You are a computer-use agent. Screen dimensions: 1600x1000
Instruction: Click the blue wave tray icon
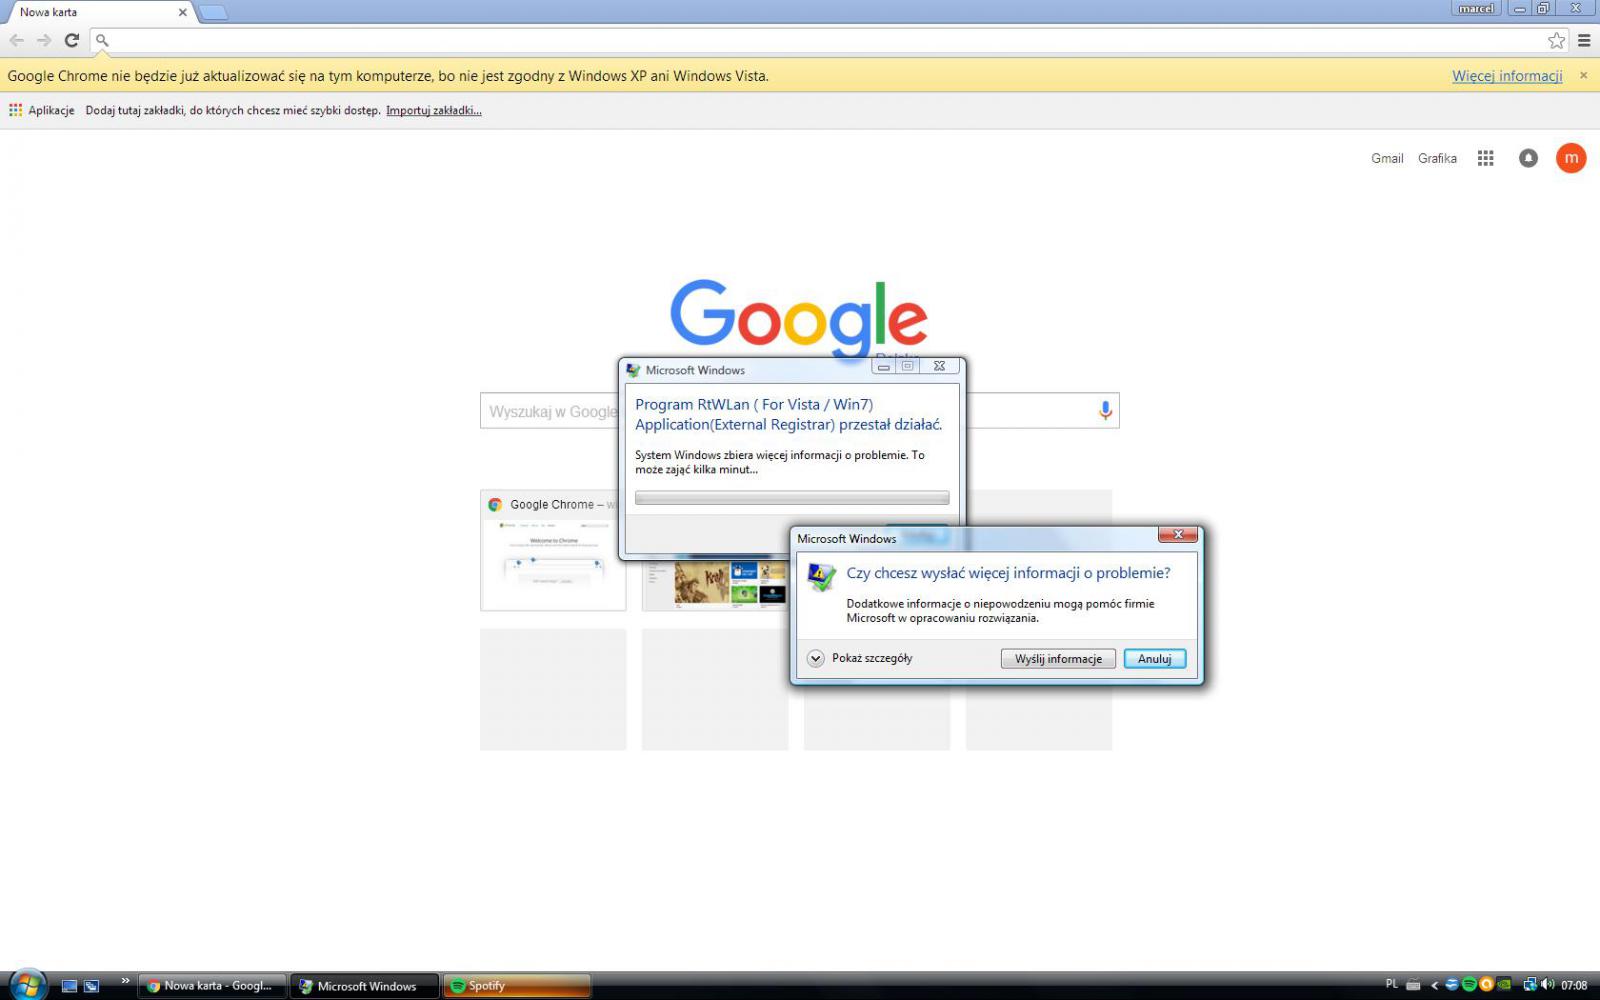(1452, 985)
